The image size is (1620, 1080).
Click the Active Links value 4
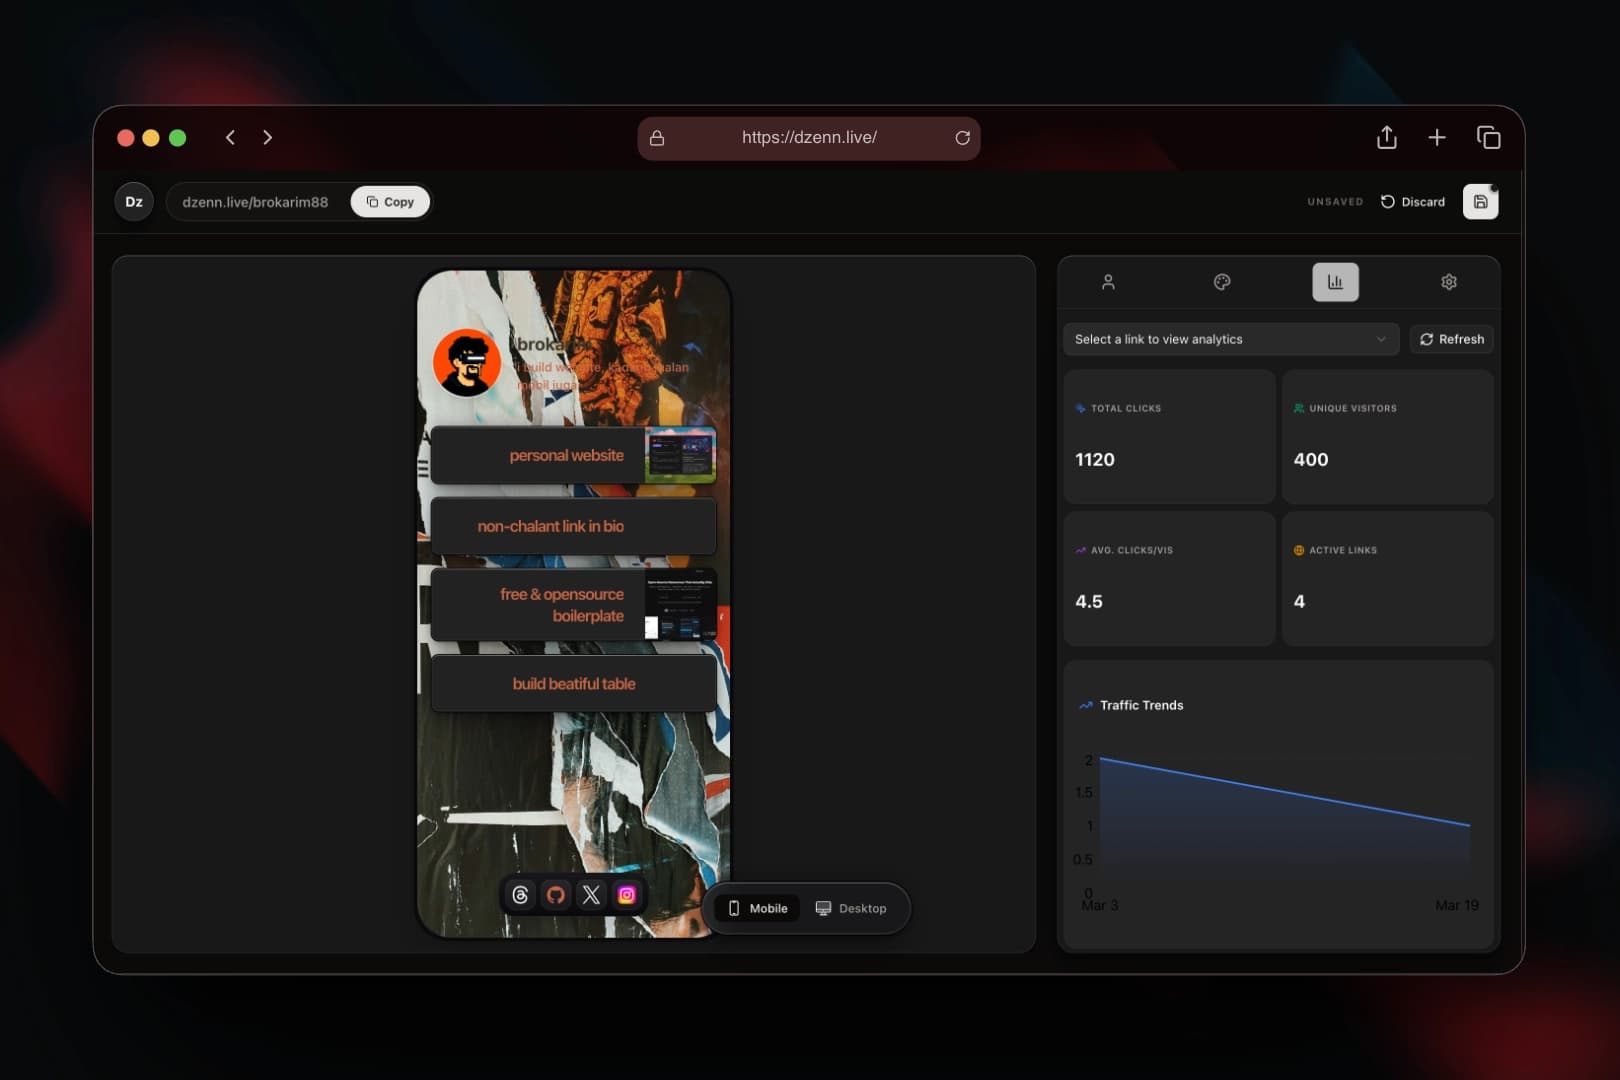pyautogui.click(x=1299, y=602)
